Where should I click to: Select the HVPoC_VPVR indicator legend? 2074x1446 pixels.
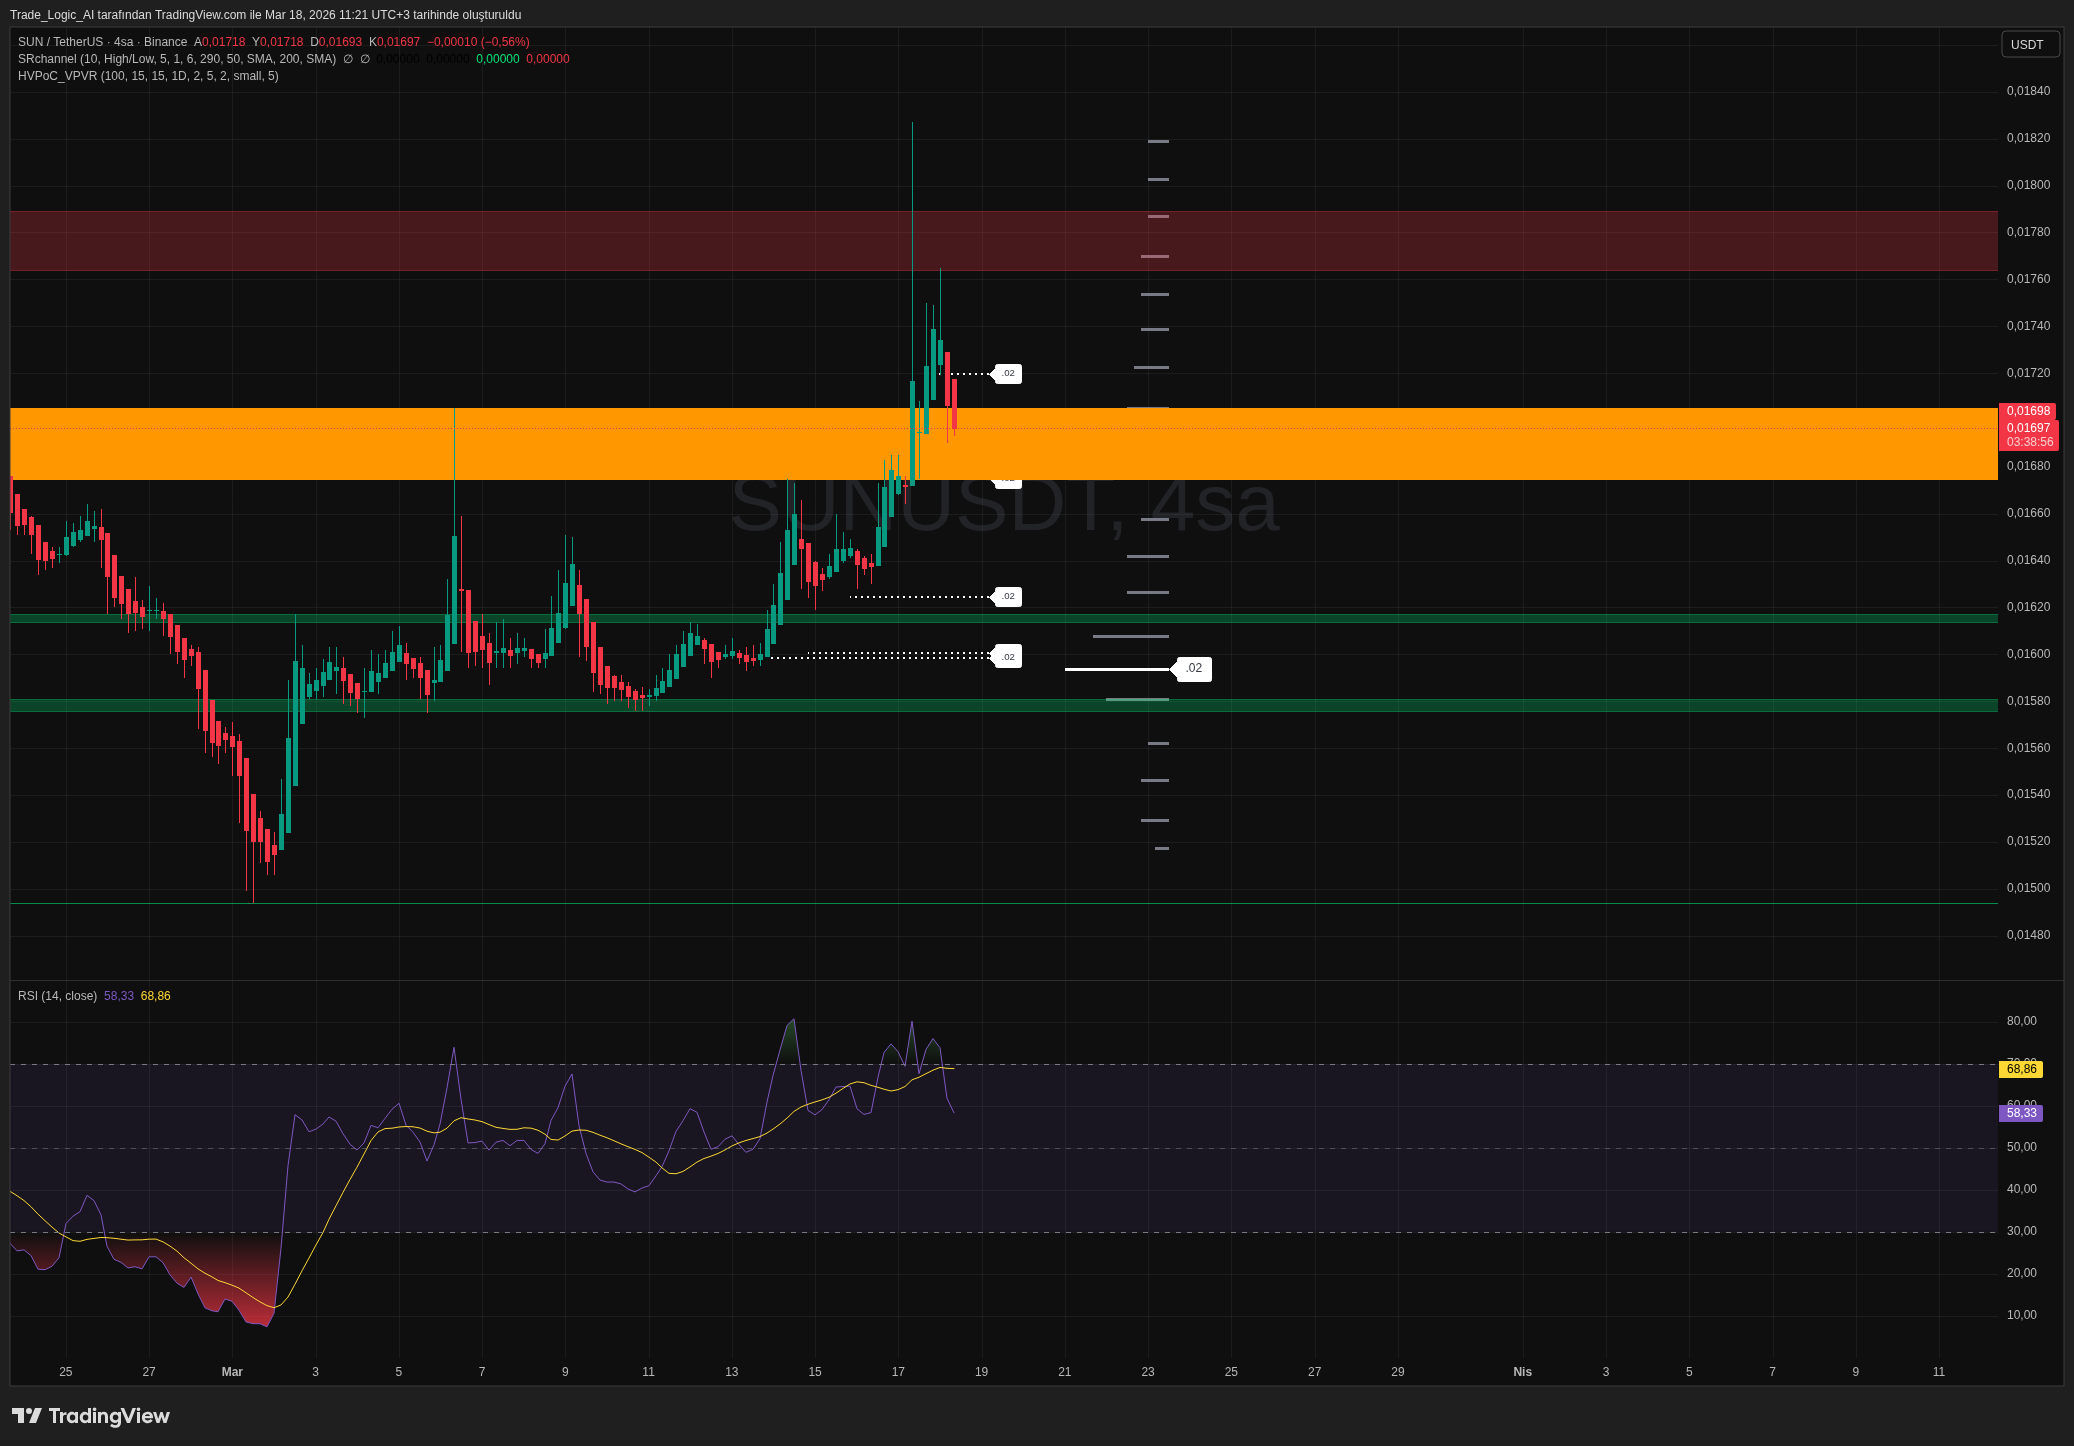click(148, 76)
